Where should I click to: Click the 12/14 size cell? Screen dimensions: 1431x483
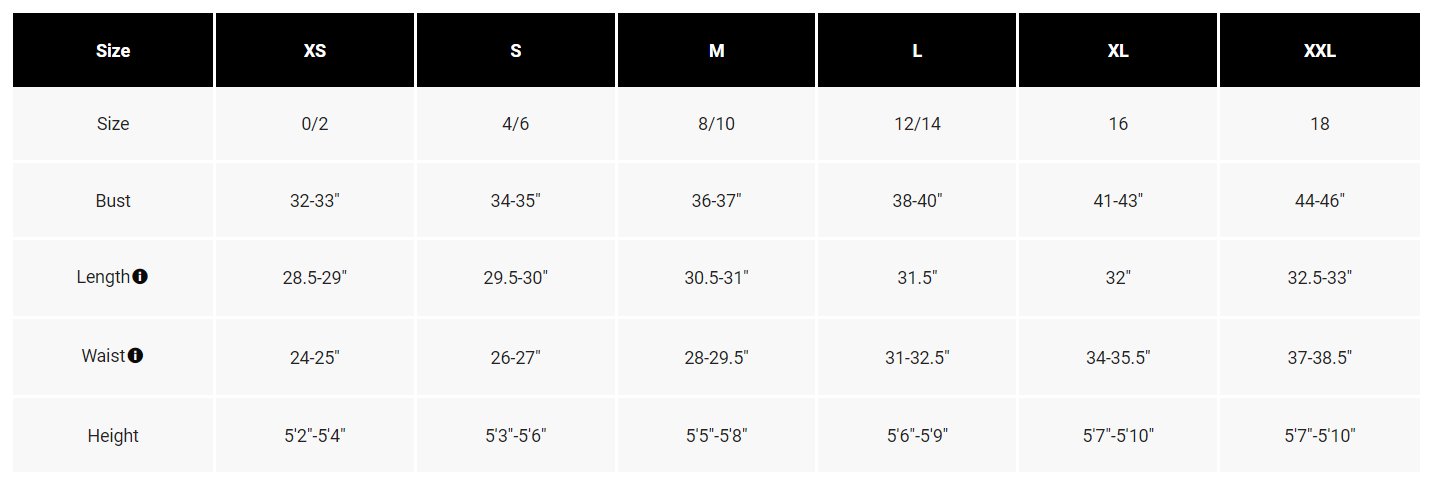coord(917,124)
